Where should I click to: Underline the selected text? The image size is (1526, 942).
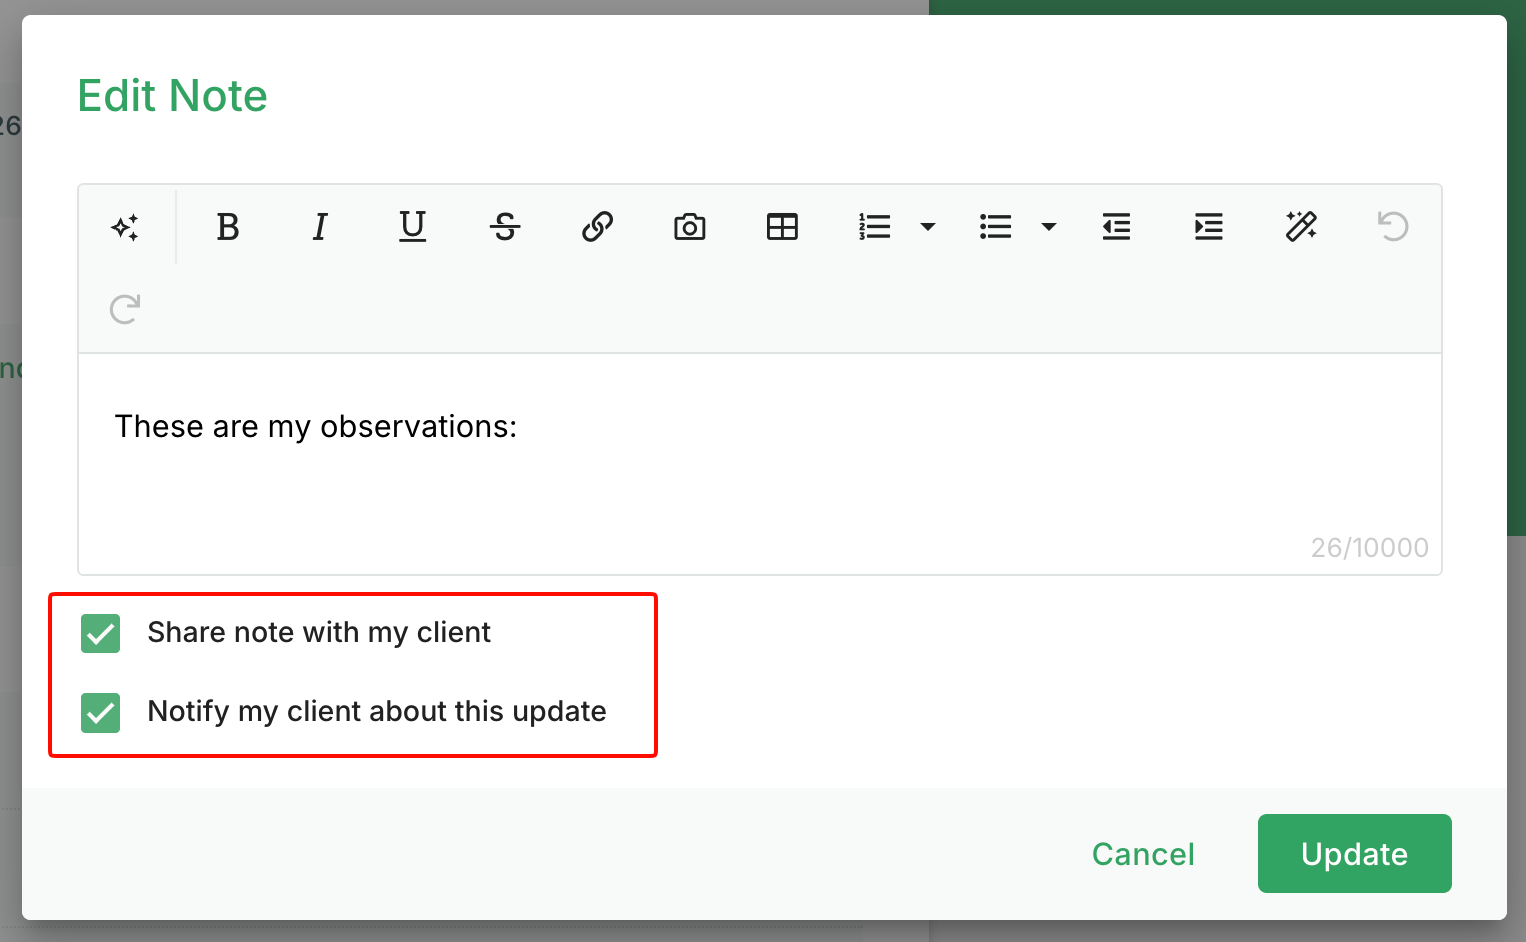[x=412, y=227]
